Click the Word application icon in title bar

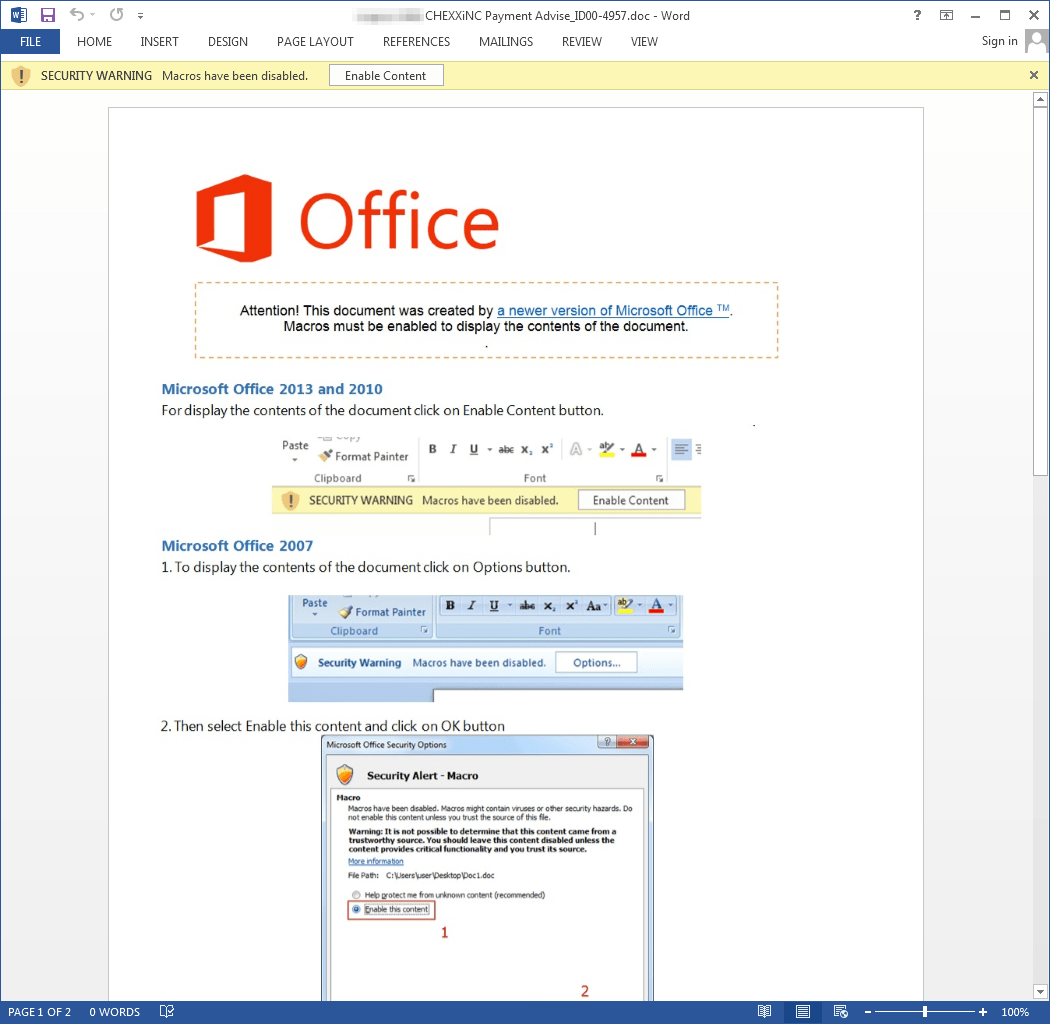19,15
